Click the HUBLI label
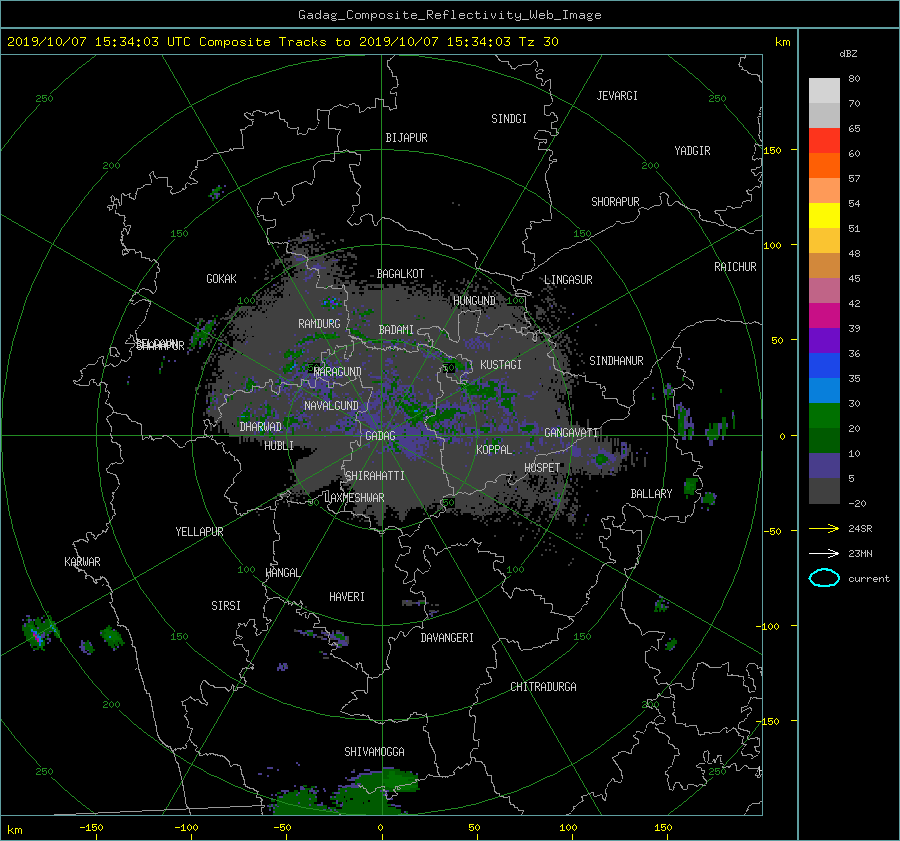900x841 pixels. click(279, 445)
